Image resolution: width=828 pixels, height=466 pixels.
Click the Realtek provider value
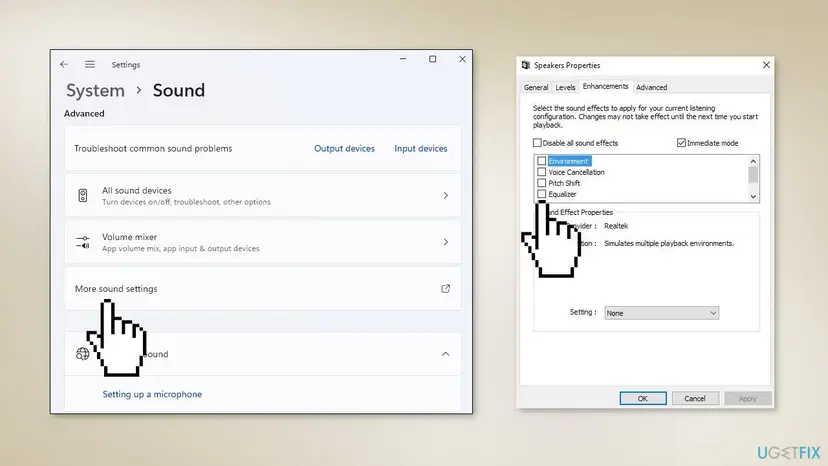click(616, 226)
